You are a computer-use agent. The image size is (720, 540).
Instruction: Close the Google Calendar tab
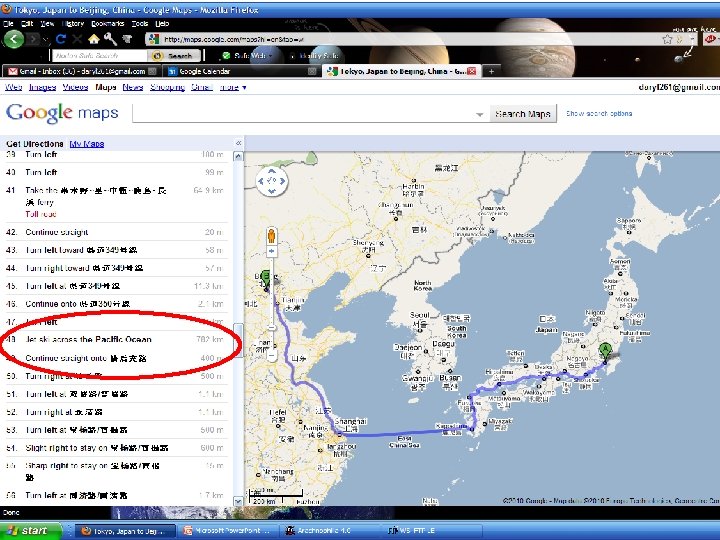(312, 71)
